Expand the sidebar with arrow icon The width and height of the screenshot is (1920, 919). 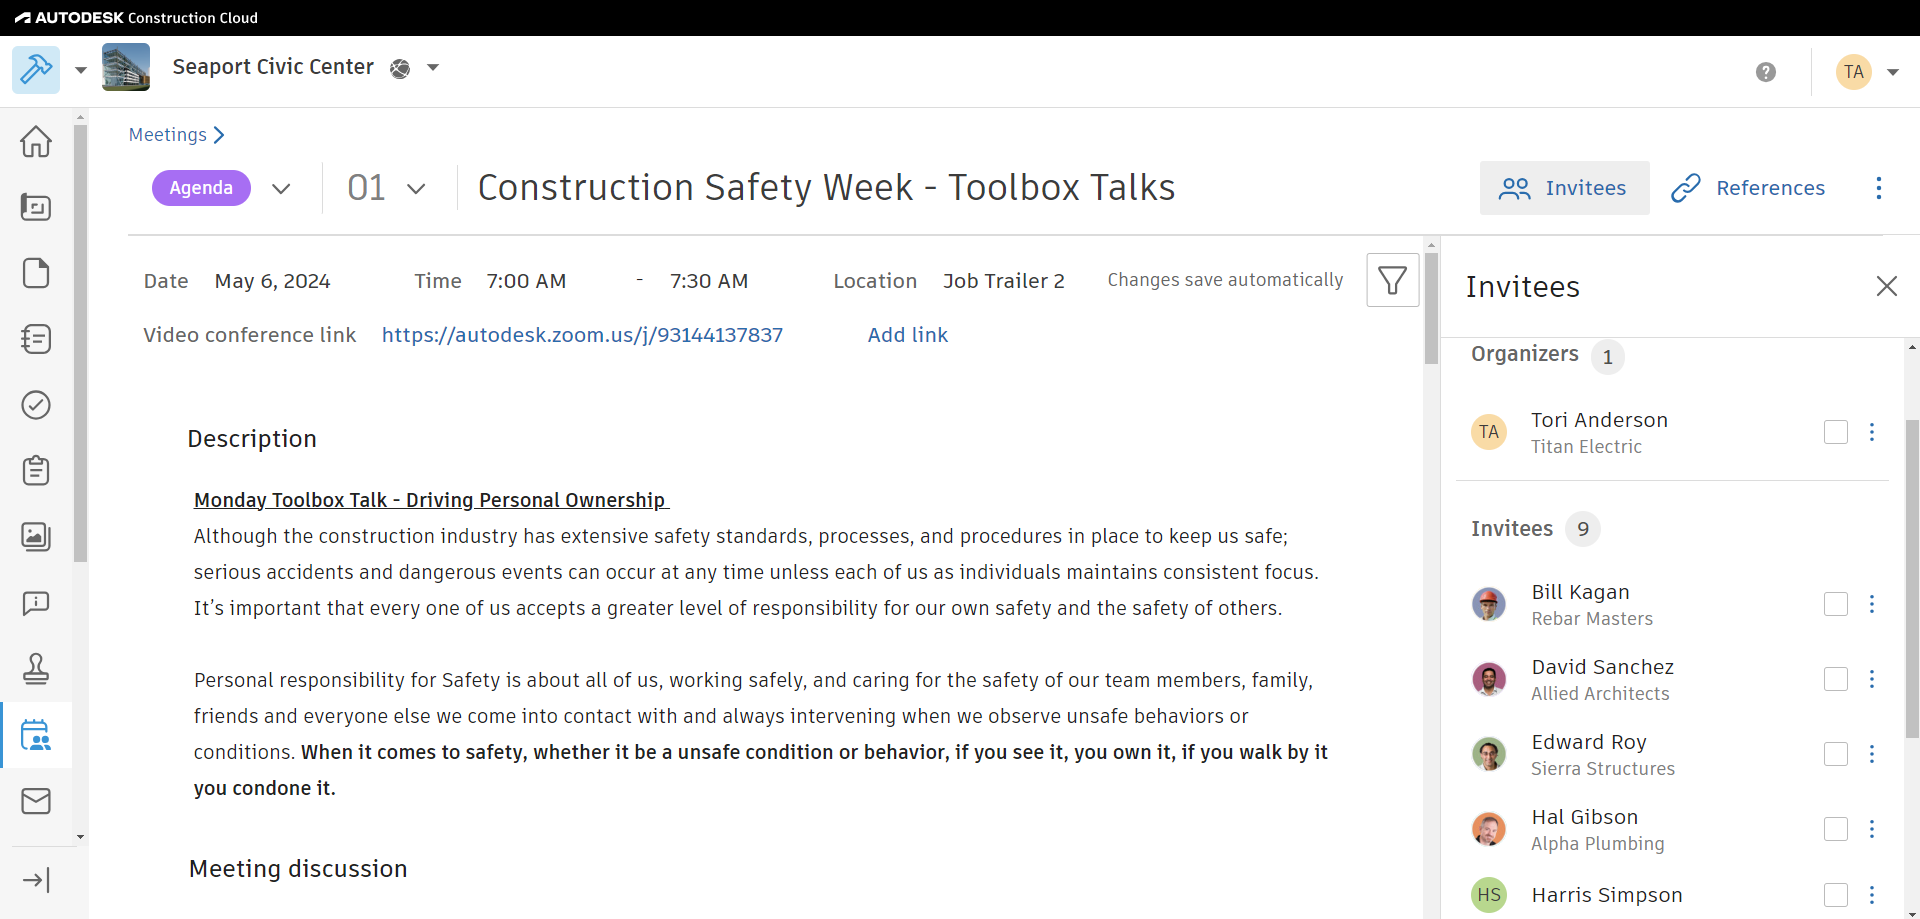36,880
